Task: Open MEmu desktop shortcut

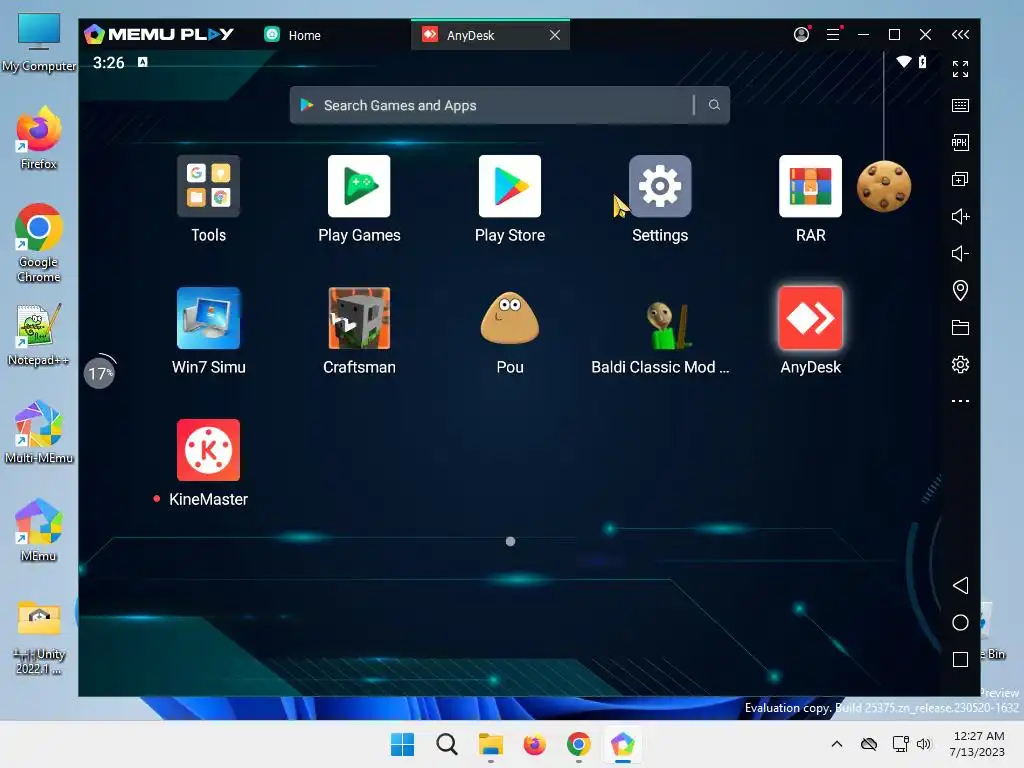Action: tap(39, 530)
